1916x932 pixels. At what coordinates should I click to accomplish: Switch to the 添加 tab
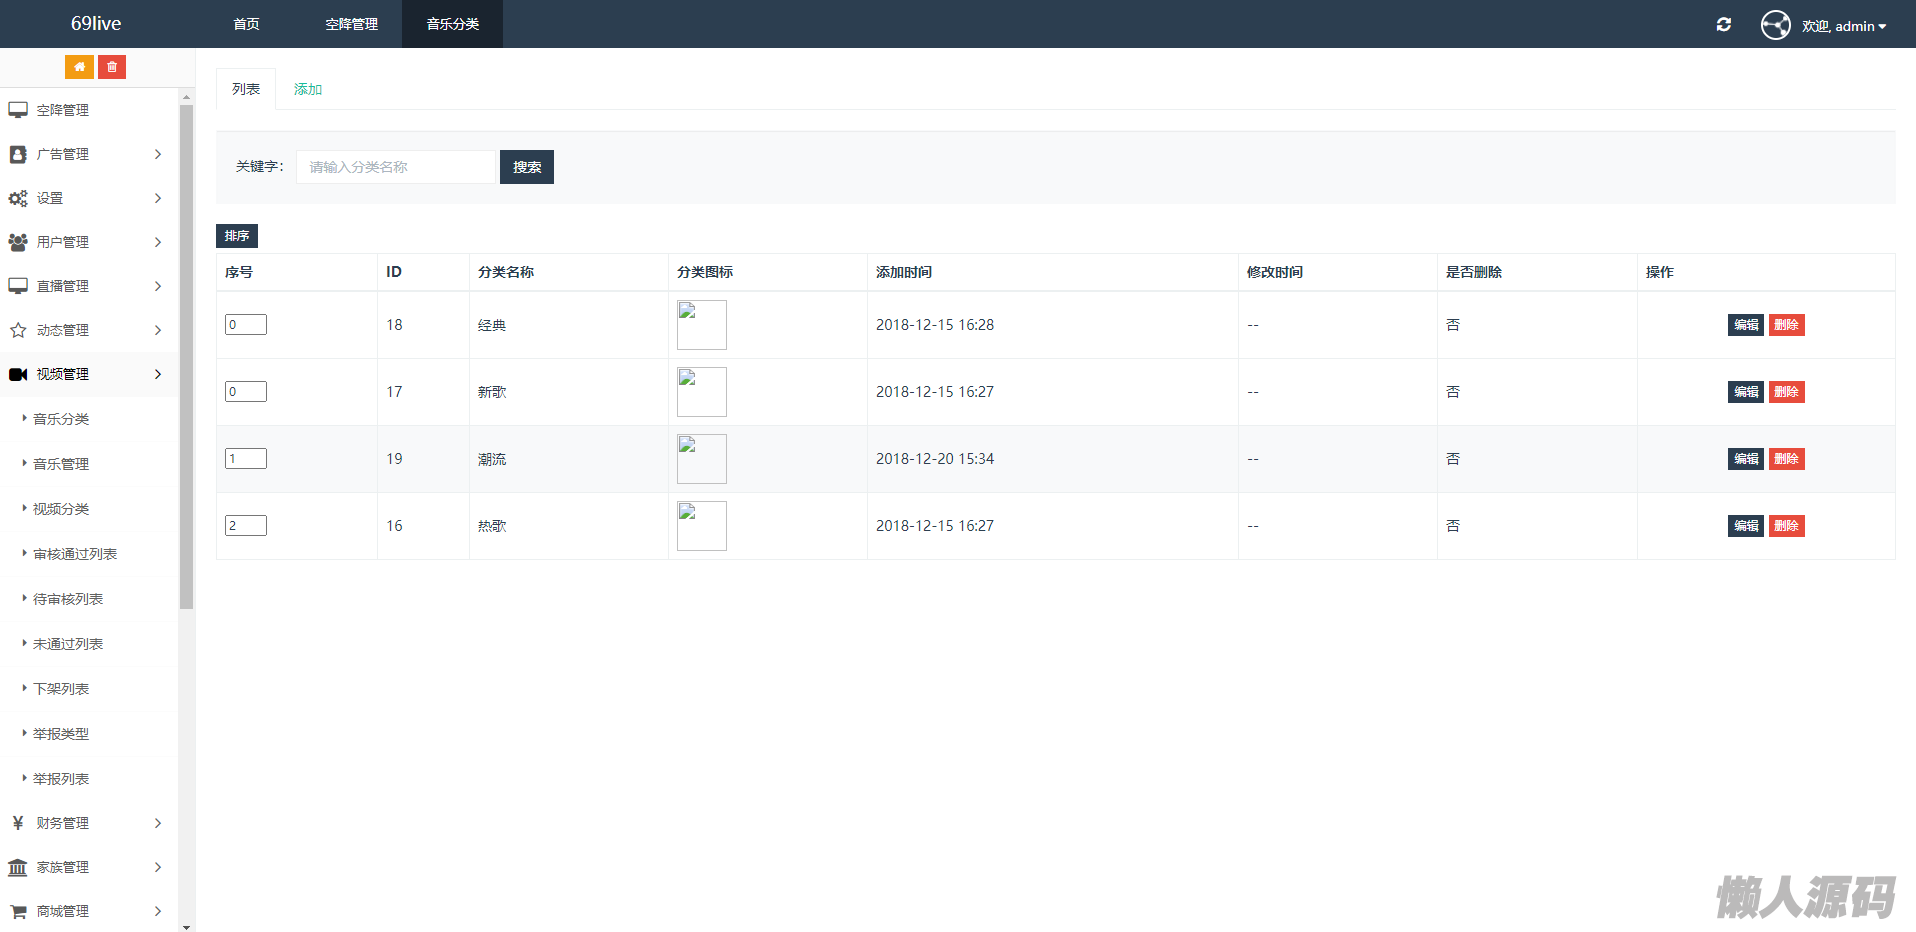pos(307,89)
